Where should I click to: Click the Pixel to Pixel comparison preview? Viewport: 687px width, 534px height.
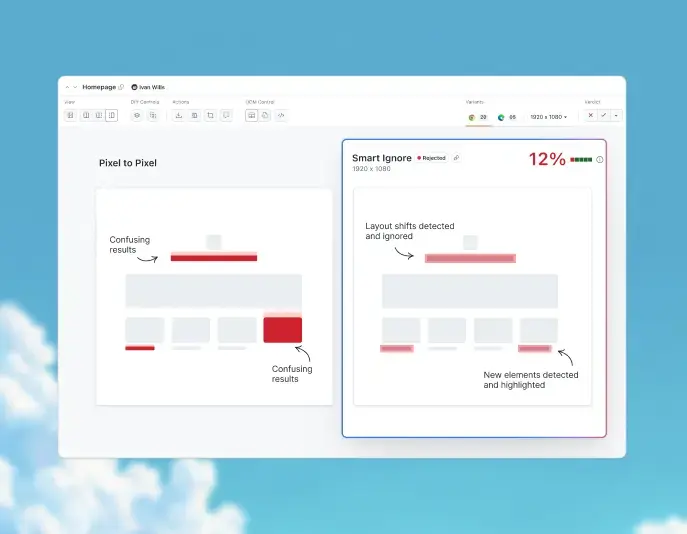pos(214,297)
